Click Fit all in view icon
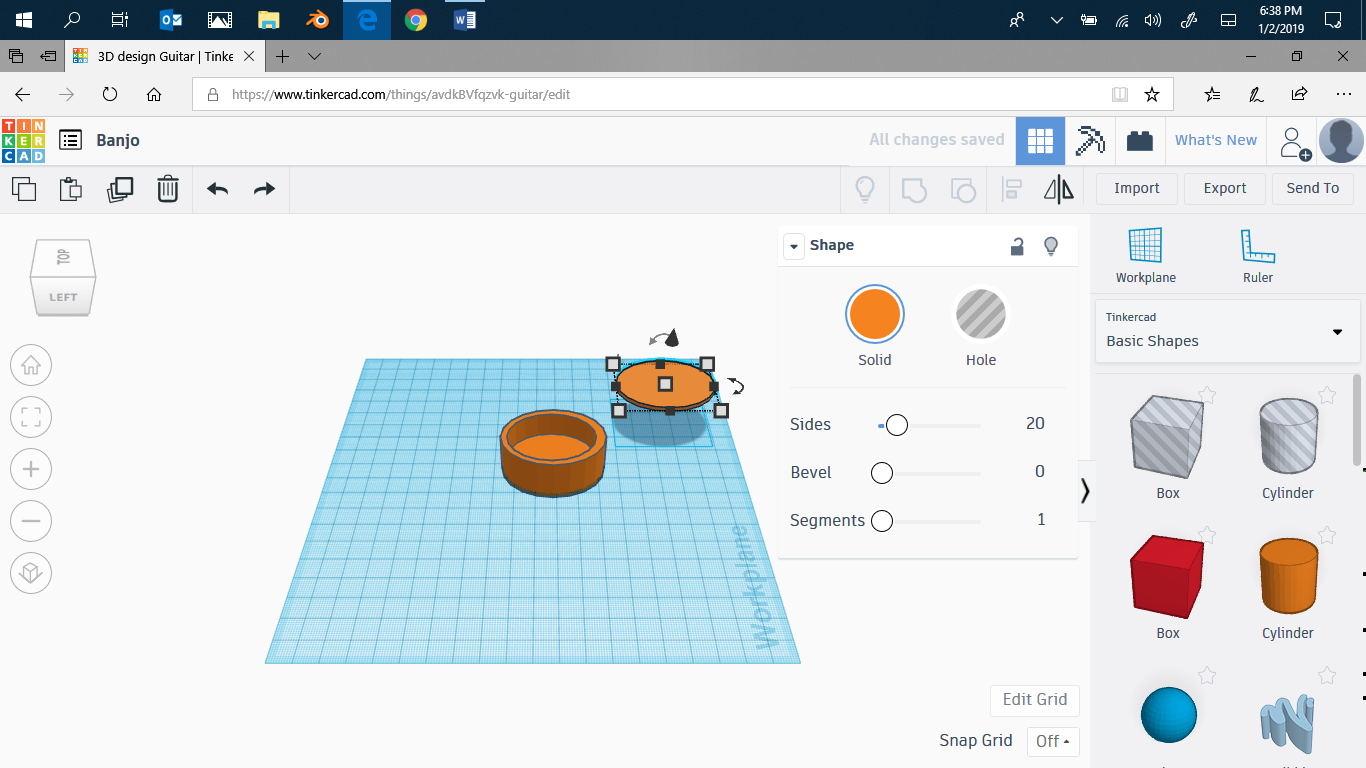 point(31,418)
